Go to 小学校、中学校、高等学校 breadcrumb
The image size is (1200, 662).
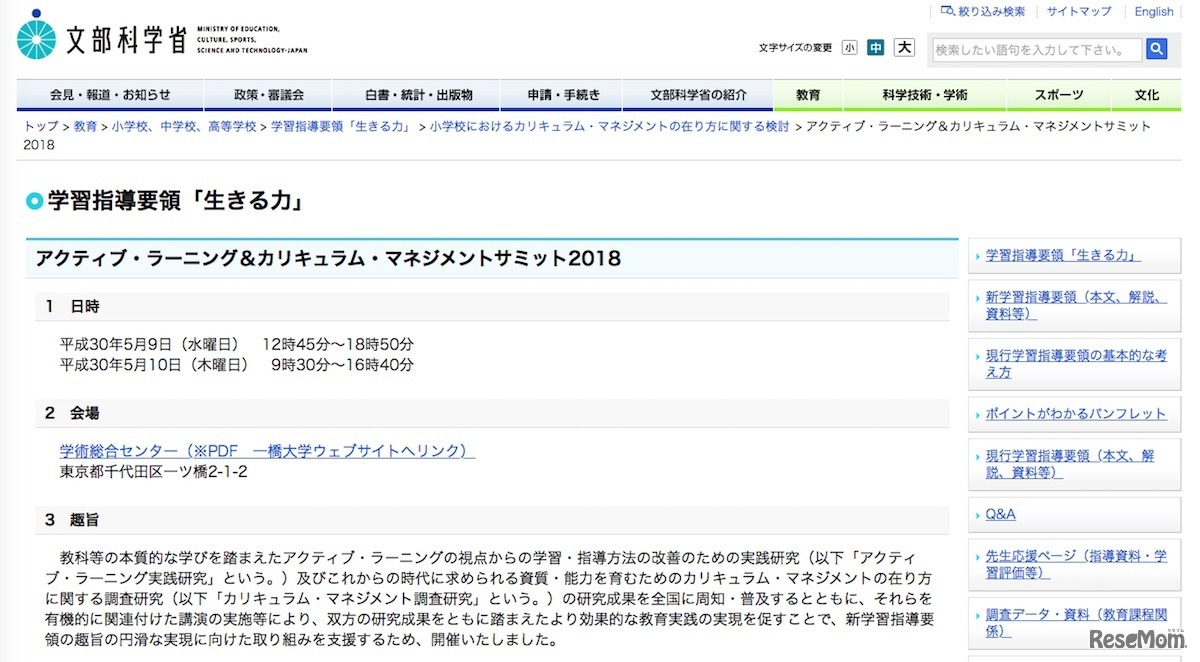[184, 127]
